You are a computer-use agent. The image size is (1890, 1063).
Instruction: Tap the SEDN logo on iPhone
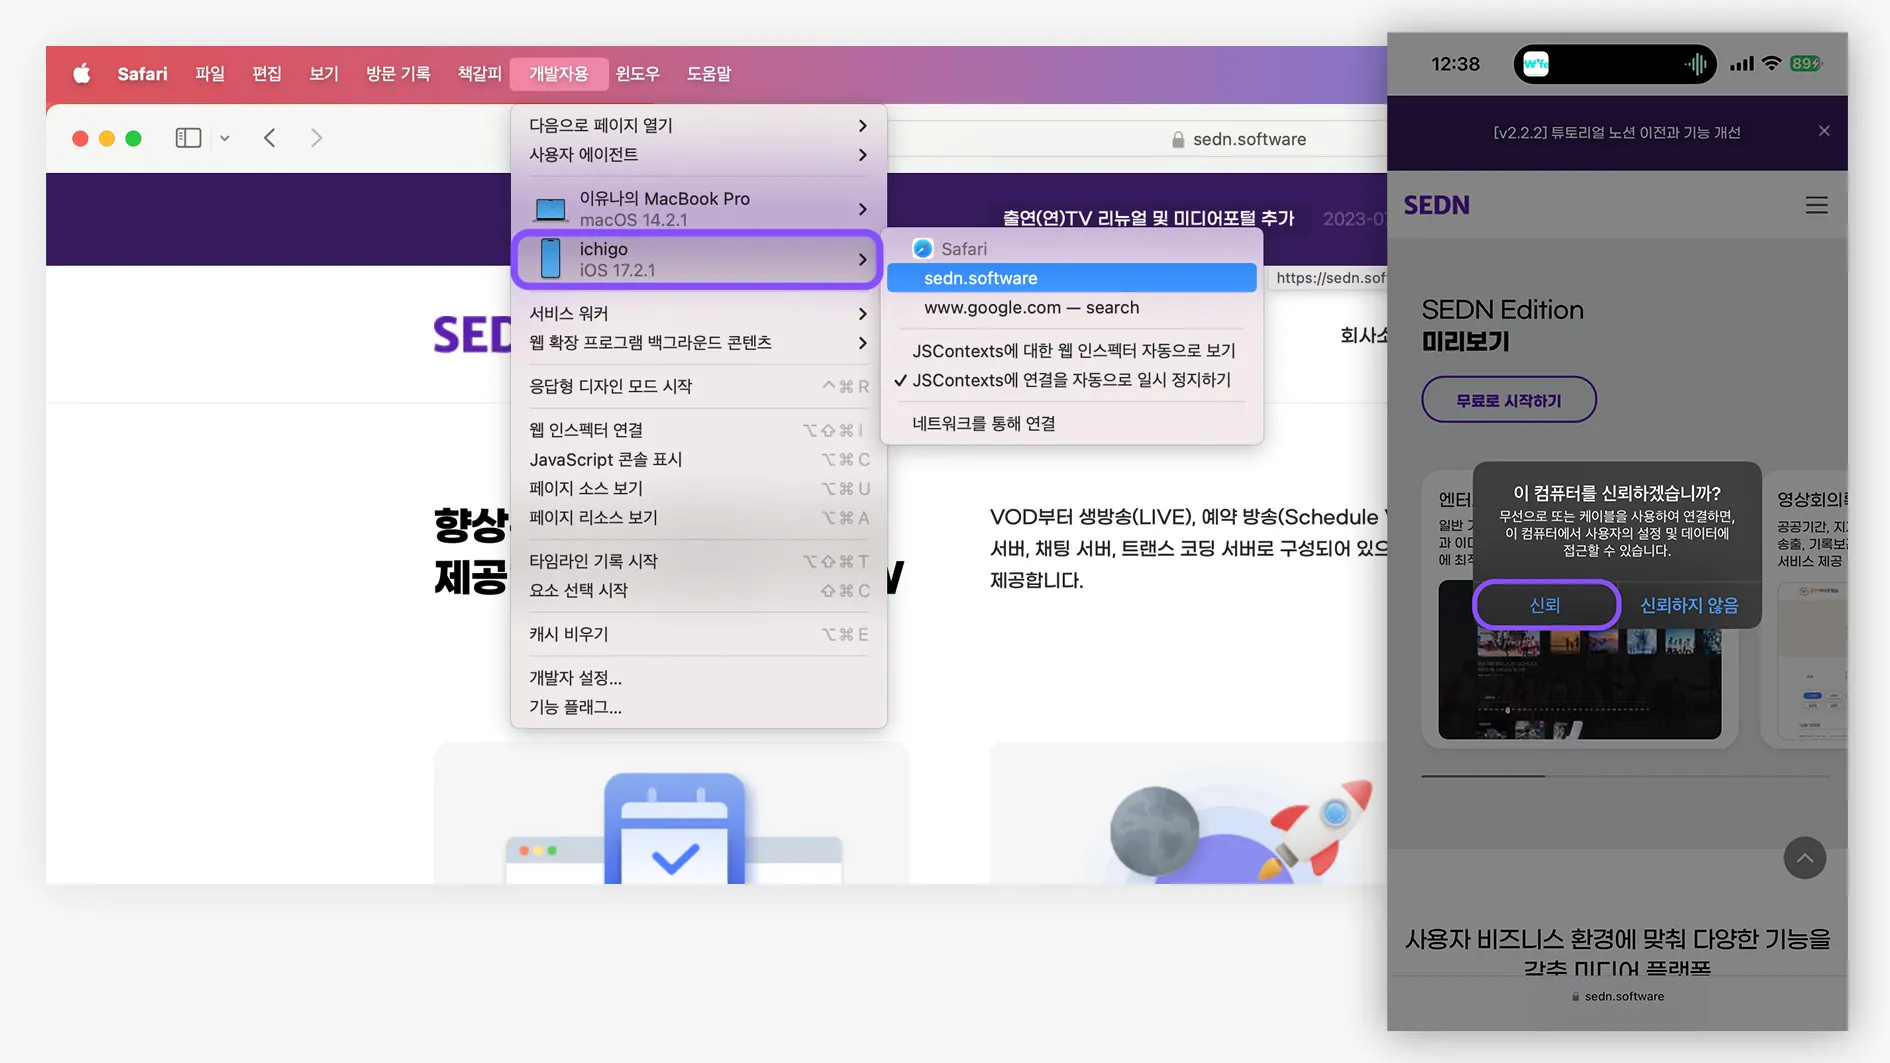pyautogui.click(x=1436, y=205)
